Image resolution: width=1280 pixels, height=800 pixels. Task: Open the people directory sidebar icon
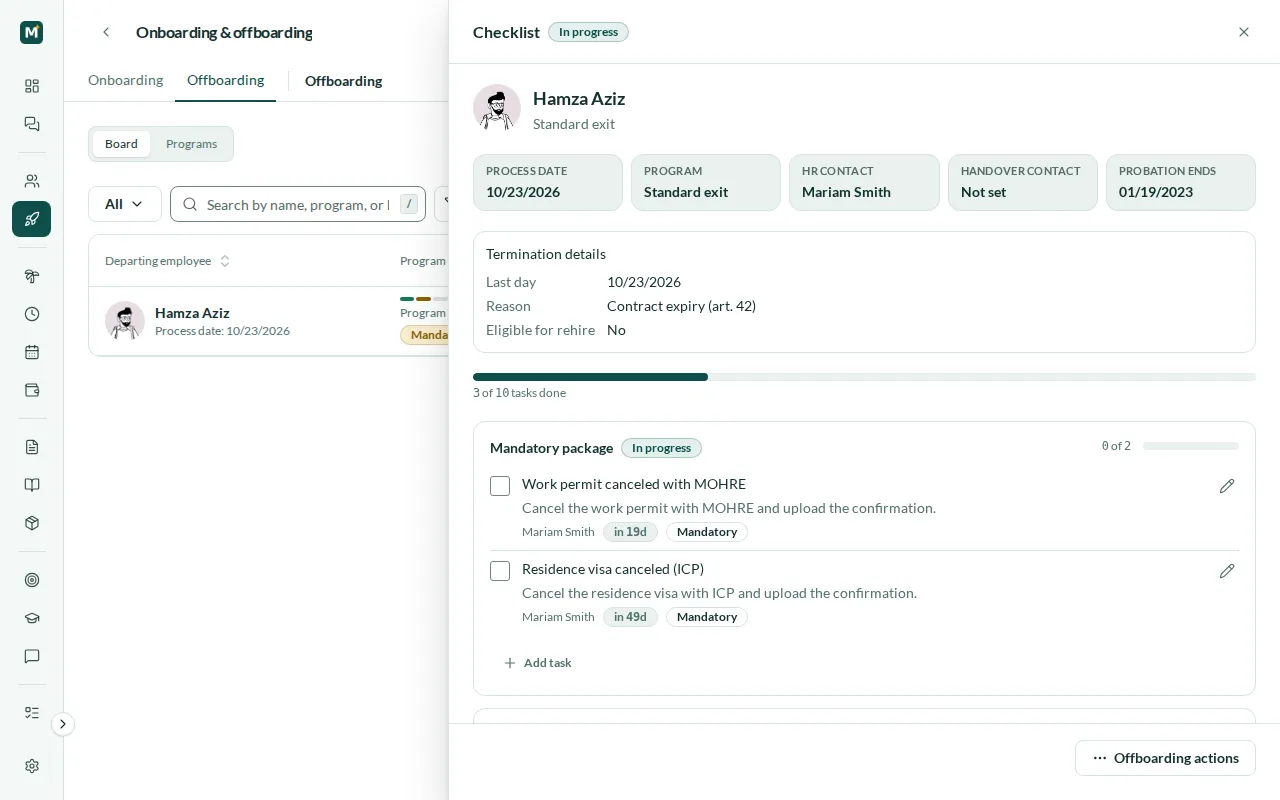(32, 181)
